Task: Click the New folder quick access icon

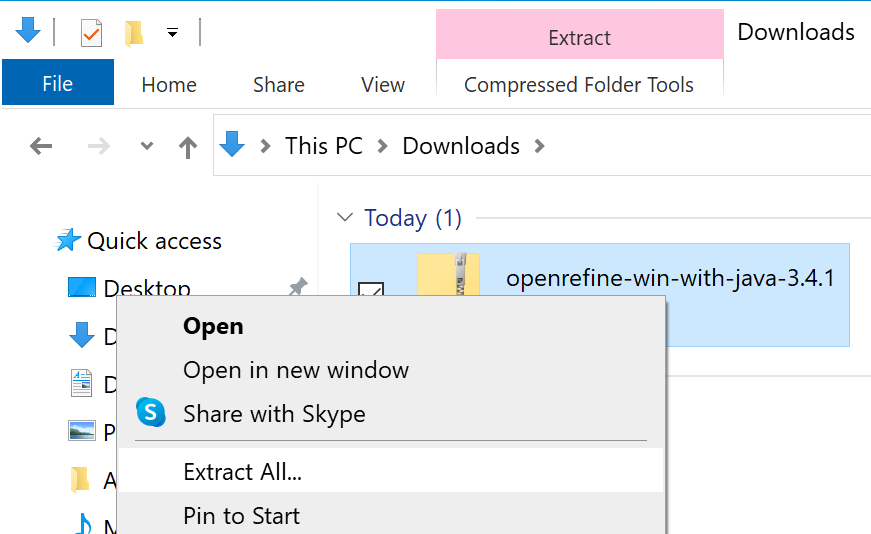Action: 134,34
